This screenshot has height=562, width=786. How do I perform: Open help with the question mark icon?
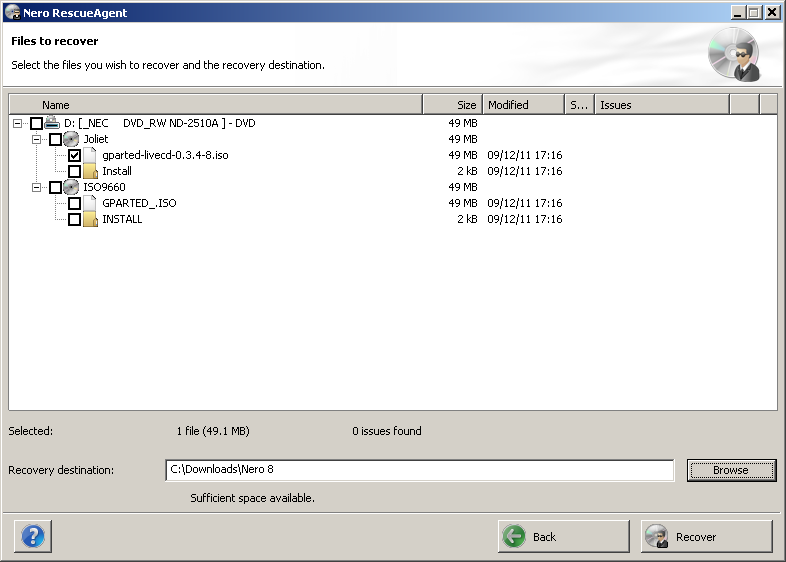(33, 536)
